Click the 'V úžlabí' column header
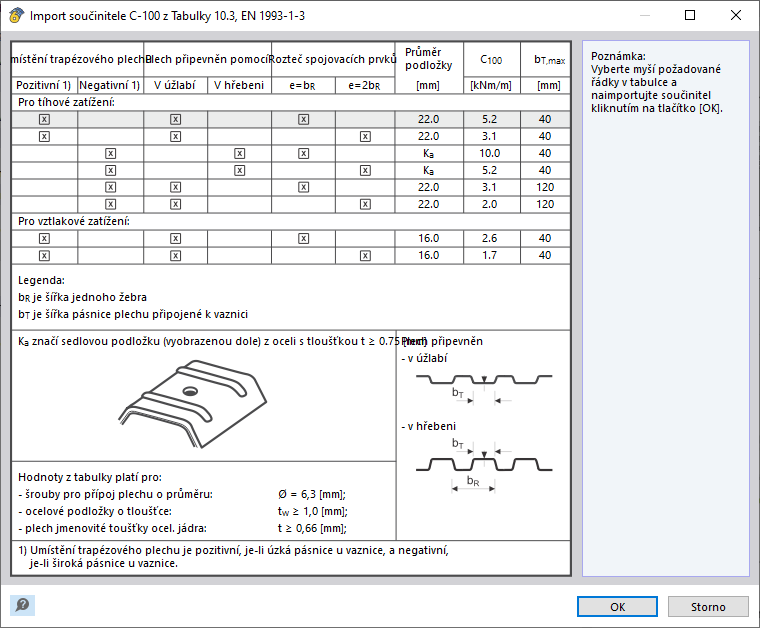This screenshot has width=760, height=628. click(x=175, y=85)
